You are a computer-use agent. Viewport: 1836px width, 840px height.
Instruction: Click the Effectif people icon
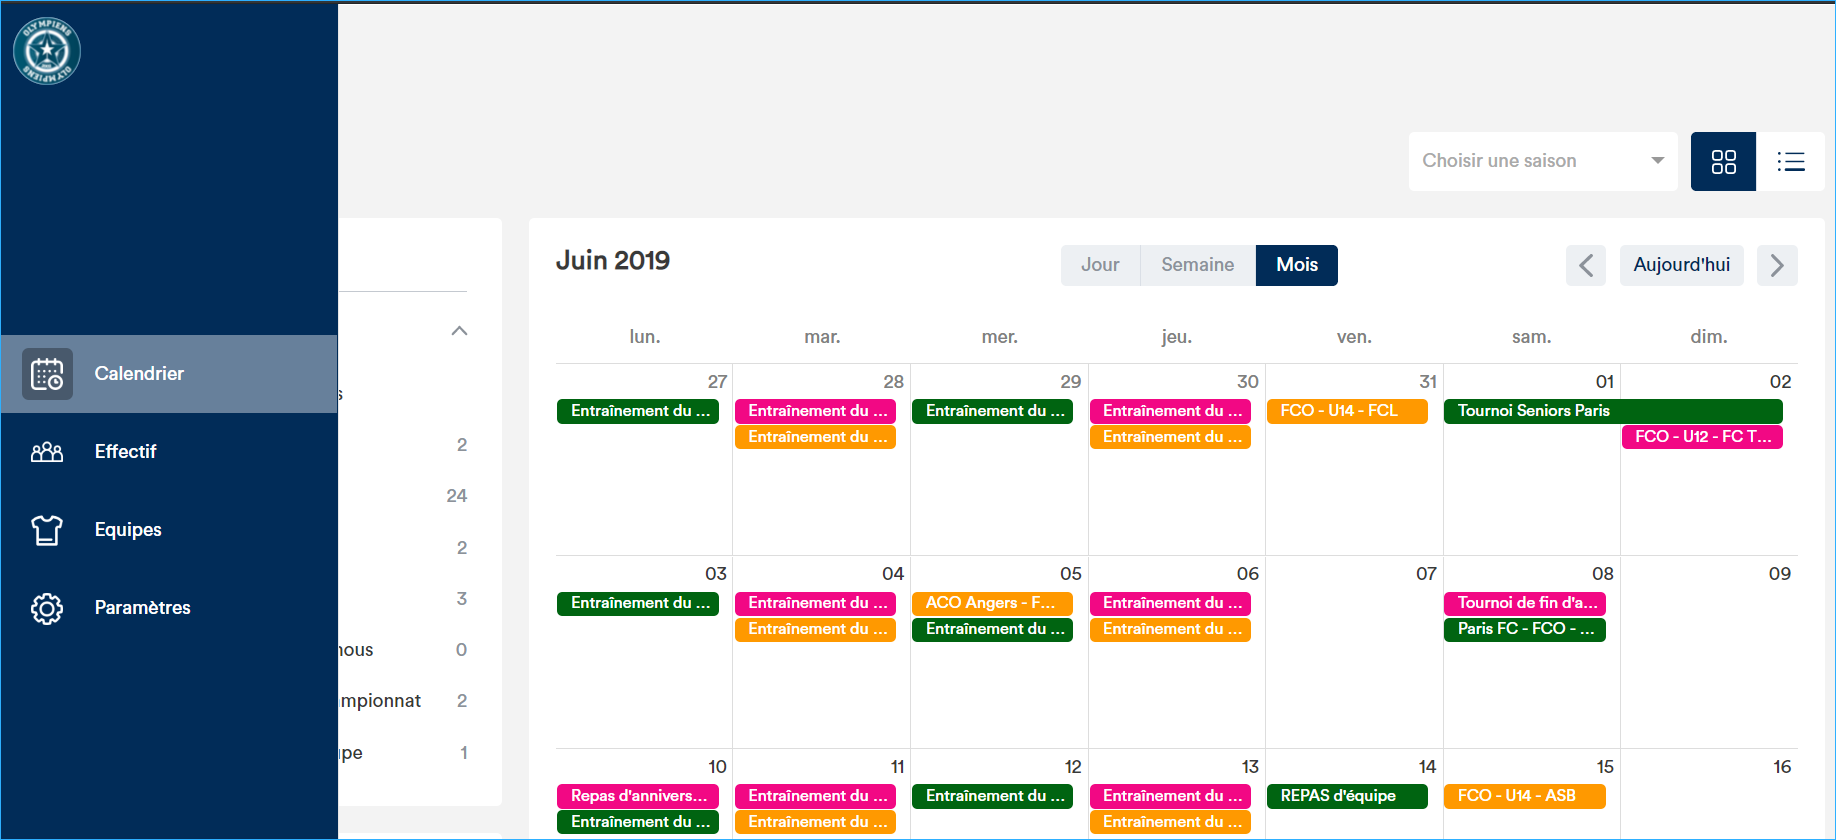click(47, 452)
